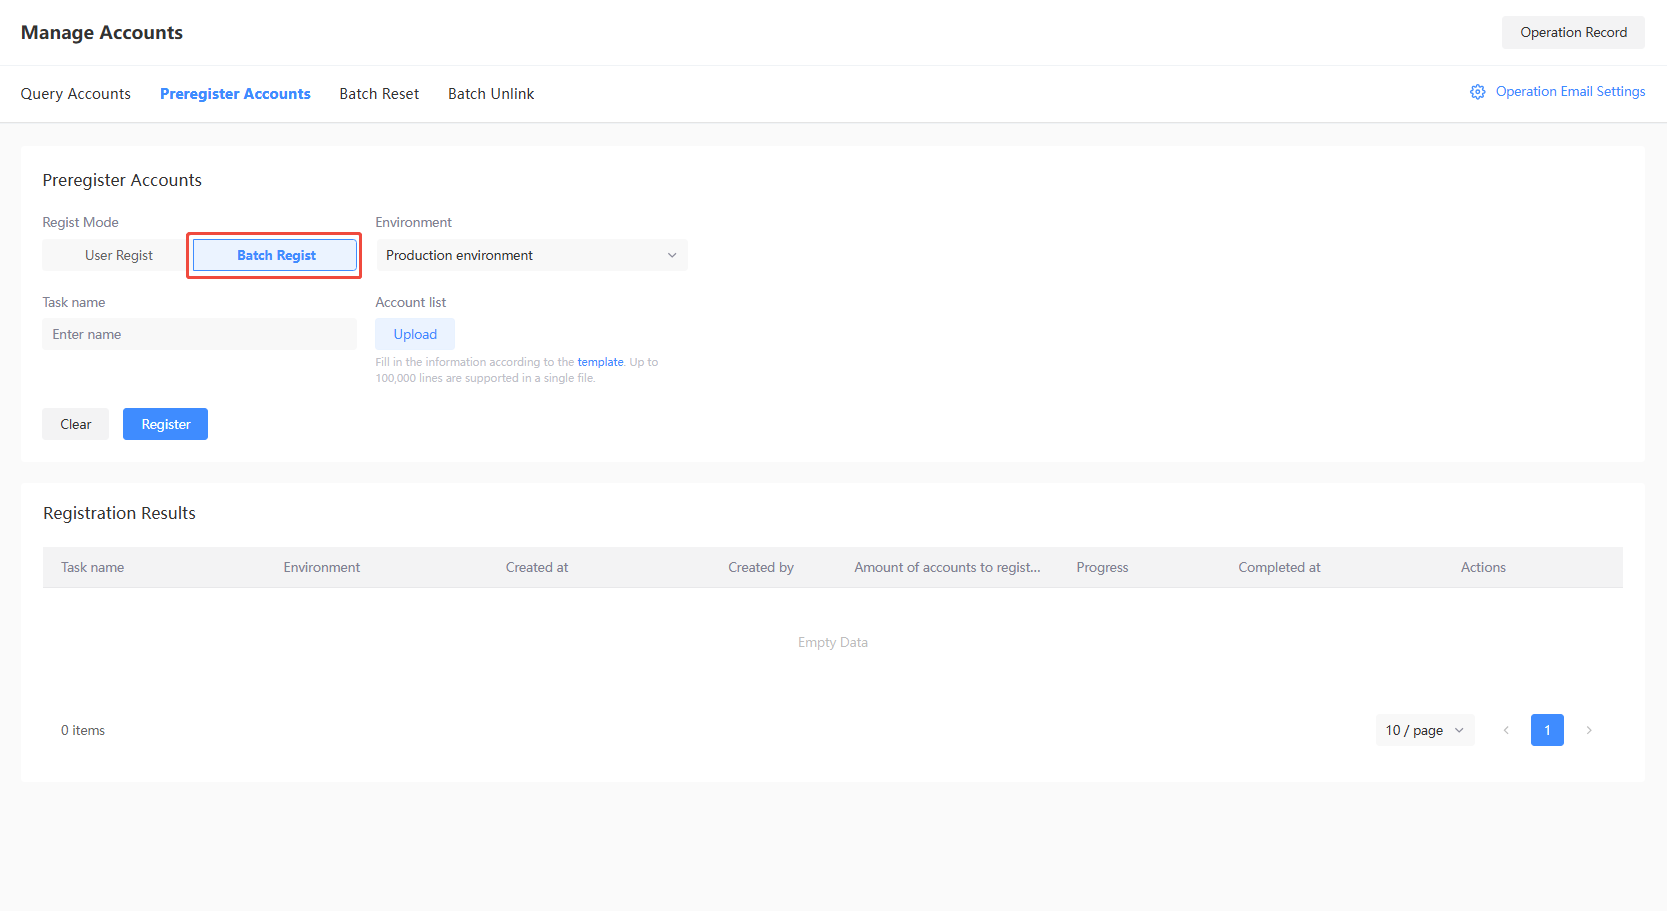
Task: Click the Operation Record button
Action: (x=1572, y=32)
